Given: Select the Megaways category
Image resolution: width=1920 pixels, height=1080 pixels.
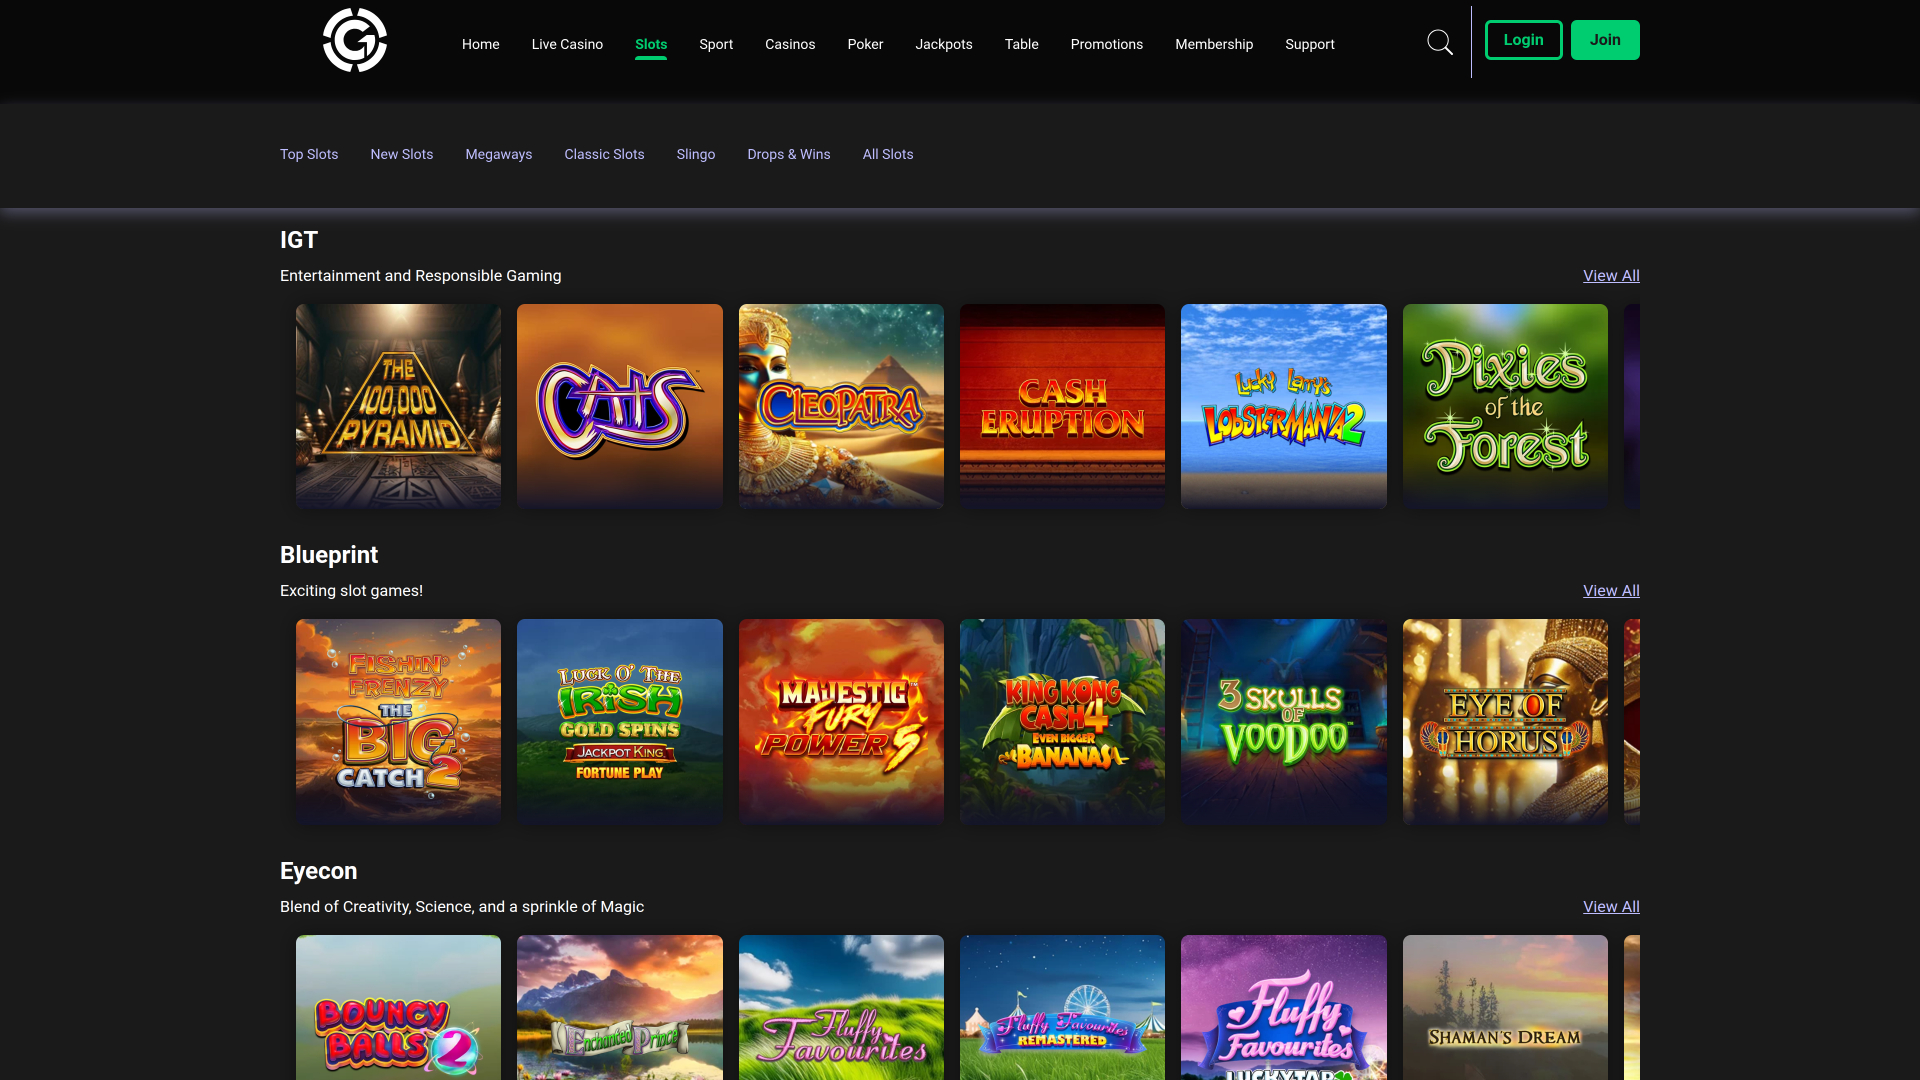Looking at the screenshot, I should point(498,154).
